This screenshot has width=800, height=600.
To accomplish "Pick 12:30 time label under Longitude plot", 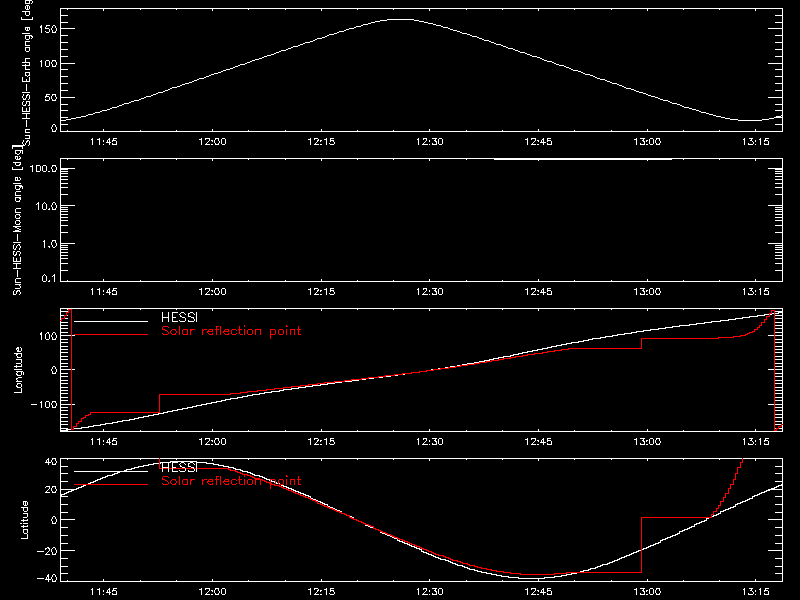I will click(x=430, y=442).
